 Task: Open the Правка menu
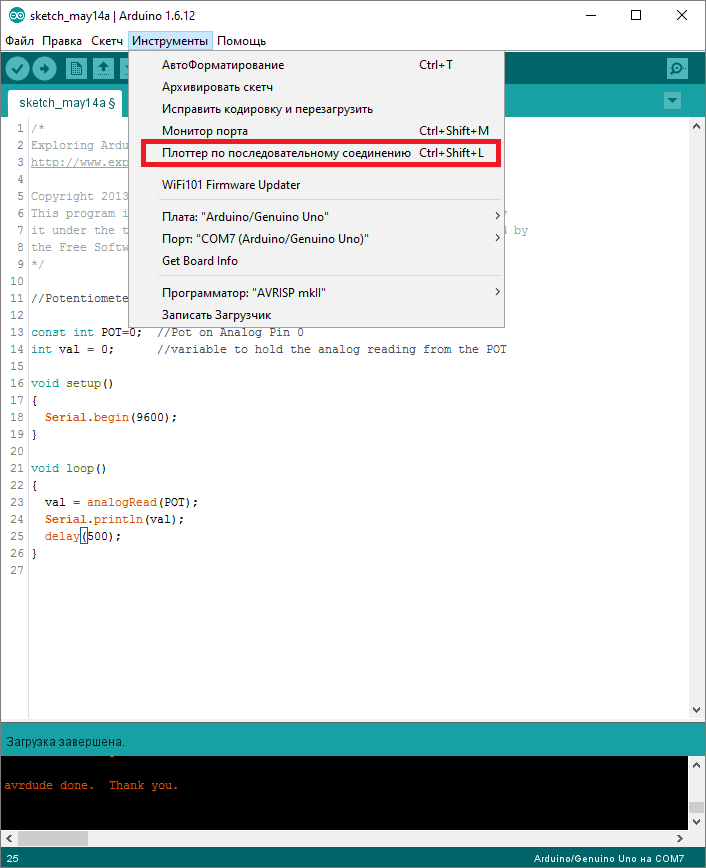(62, 41)
